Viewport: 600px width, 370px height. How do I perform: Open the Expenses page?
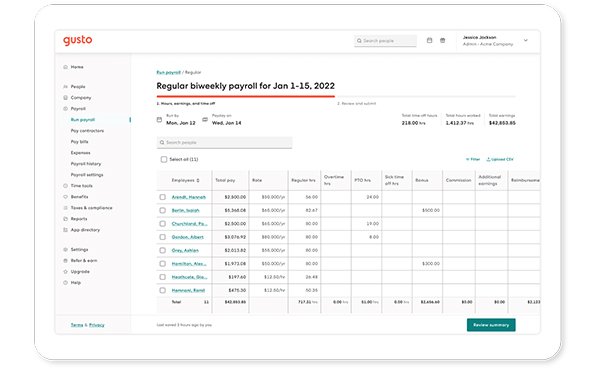click(80, 153)
